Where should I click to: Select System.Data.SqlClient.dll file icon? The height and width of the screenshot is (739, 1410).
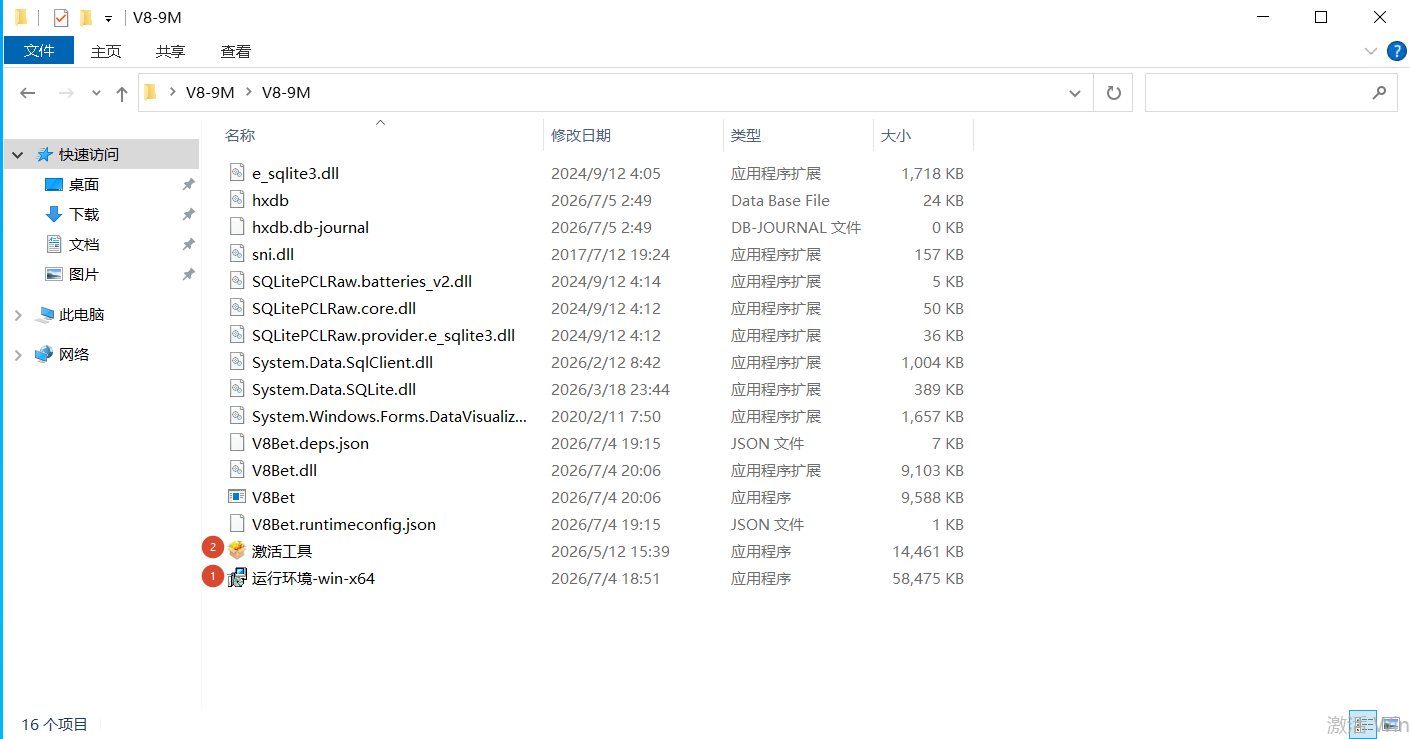click(237, 362)
